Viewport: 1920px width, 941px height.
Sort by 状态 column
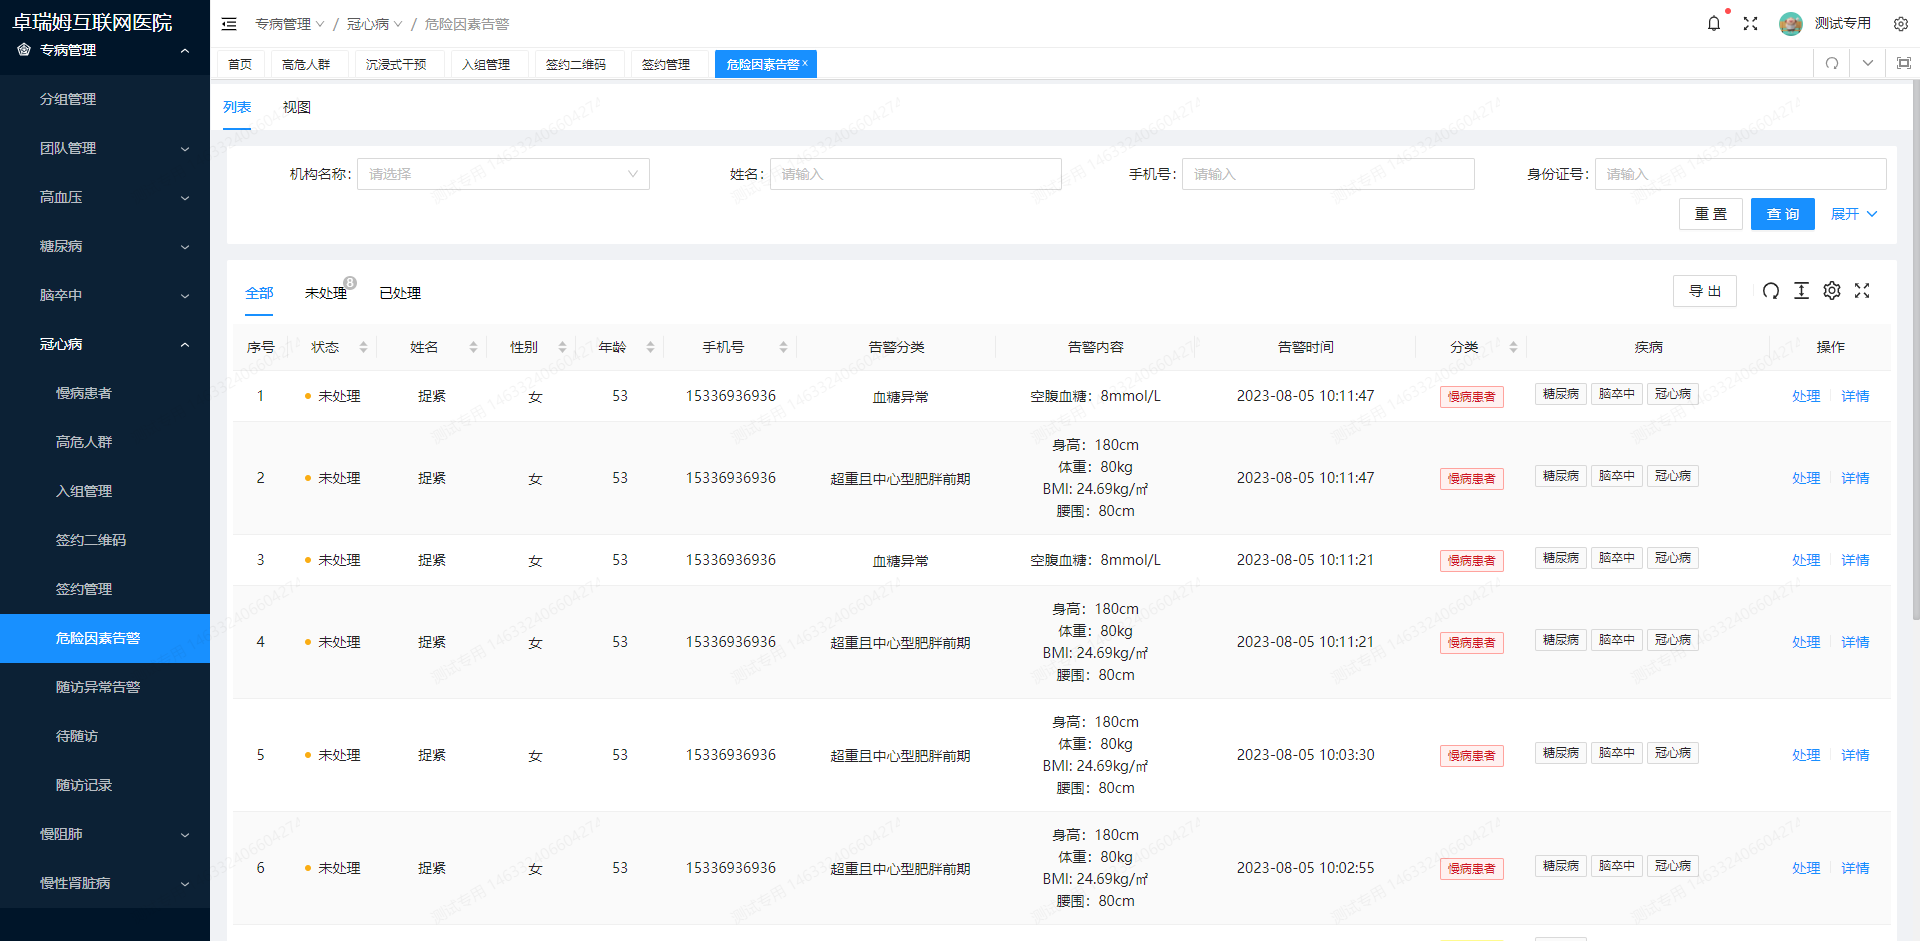[364, 347]
